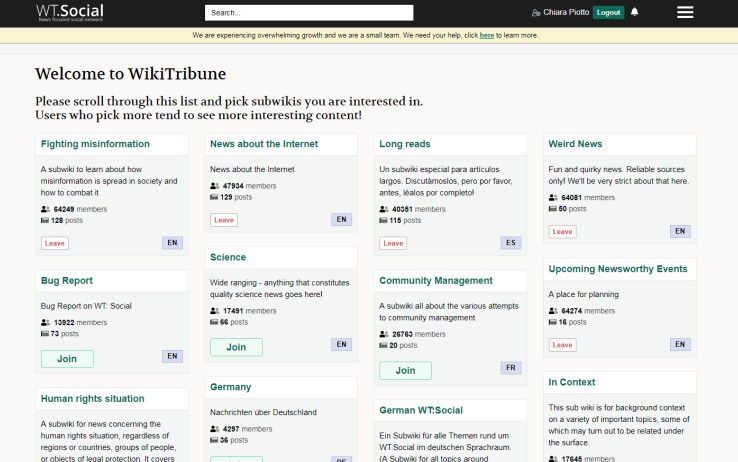Click 'A place for planning' description
738x462 pixels.
[584, 295]
